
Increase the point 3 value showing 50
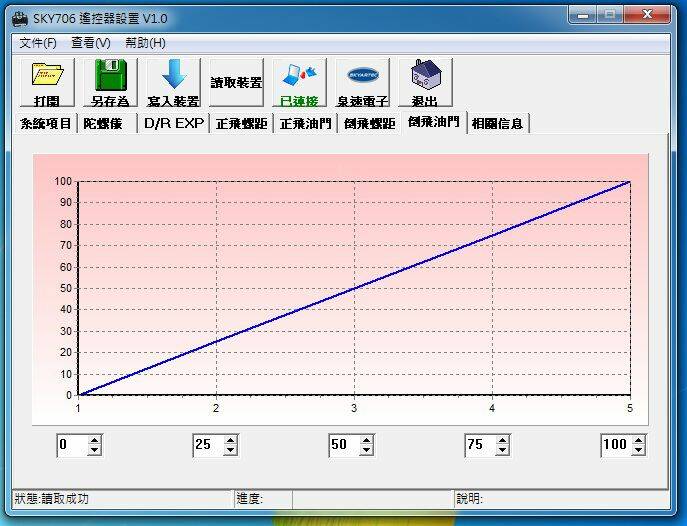[367, 440]
